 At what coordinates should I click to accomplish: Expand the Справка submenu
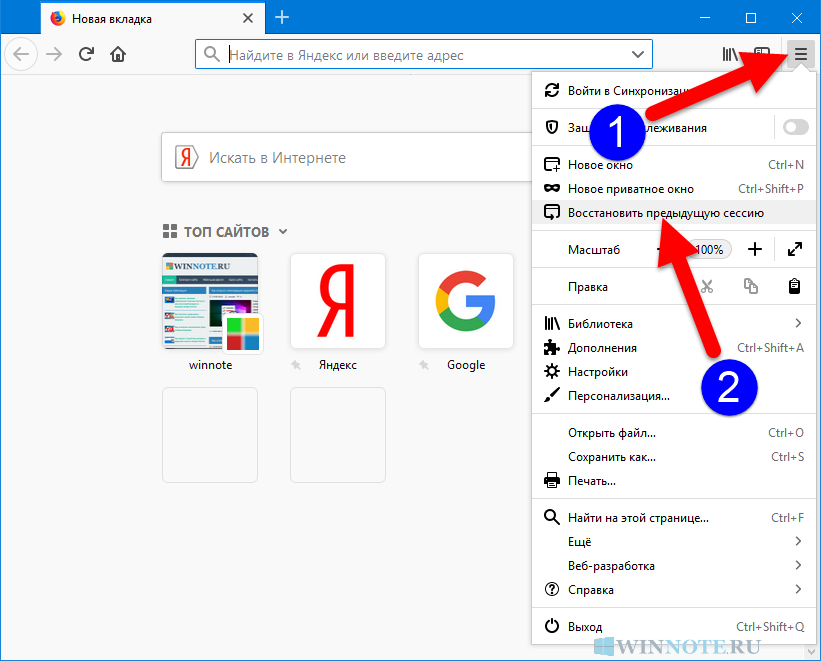pyautogui.click(x=674, y=590)
